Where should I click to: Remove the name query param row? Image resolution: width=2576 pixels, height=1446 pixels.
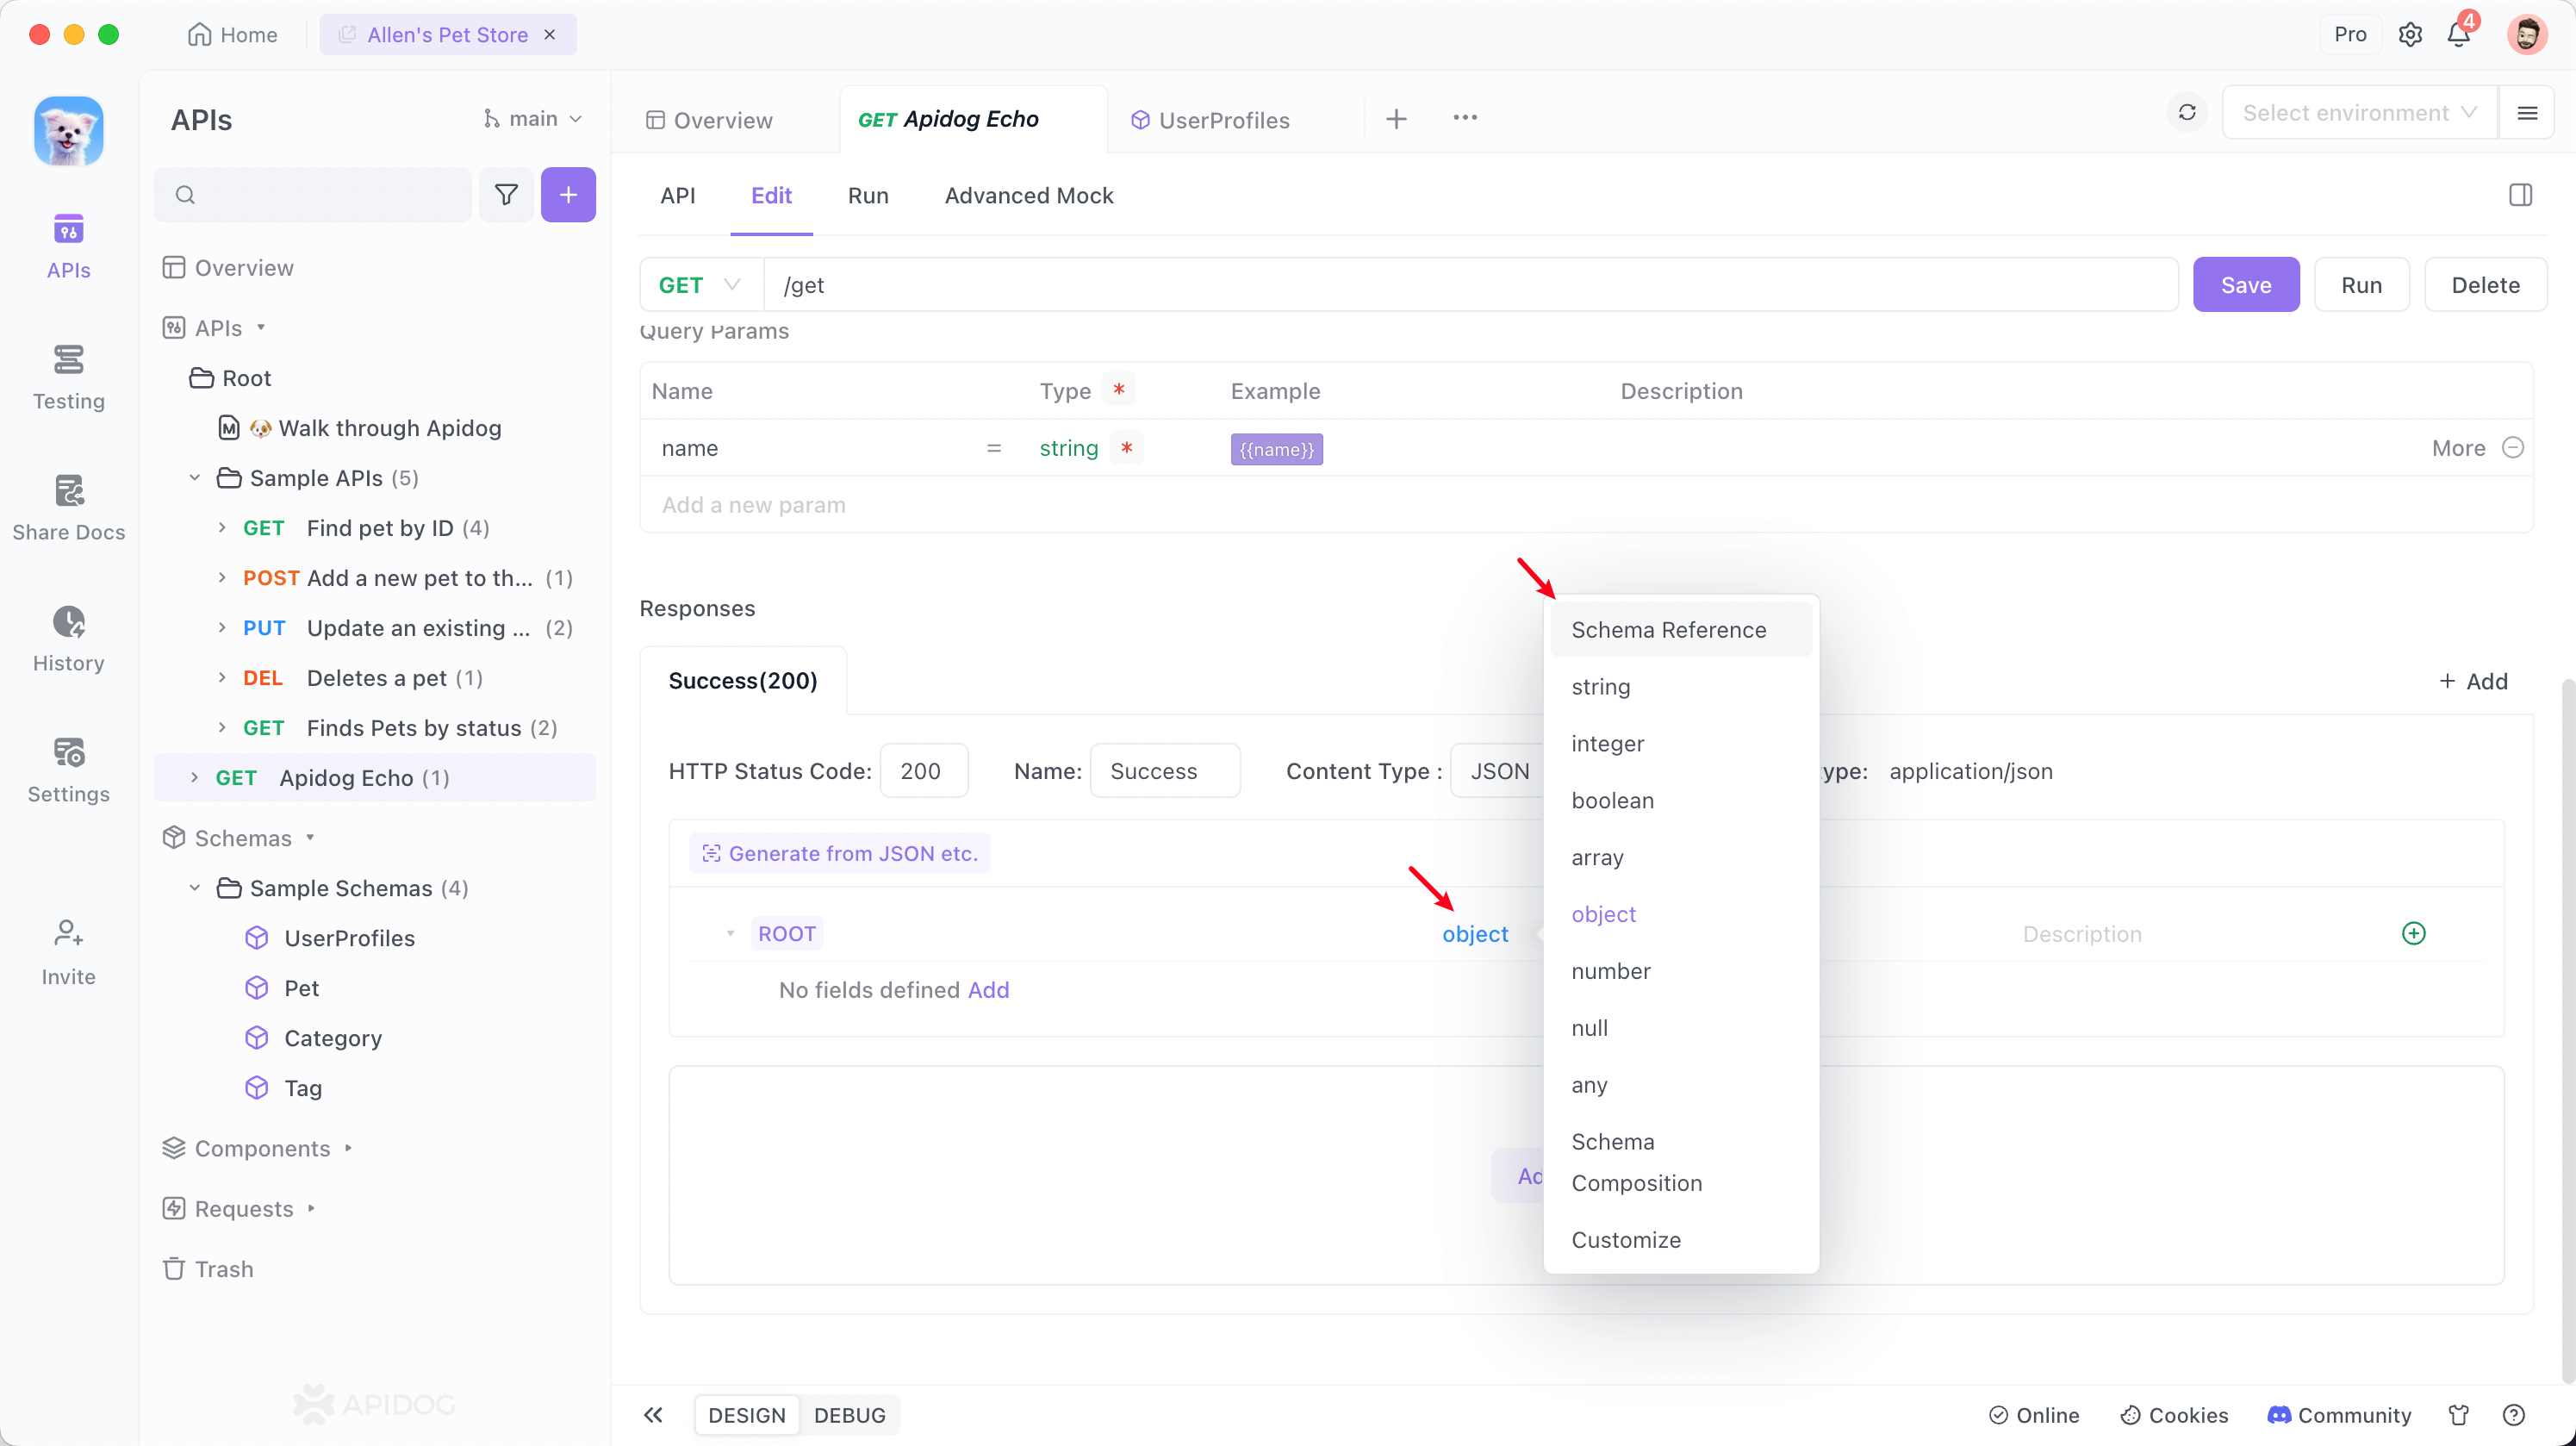coord(2513,447)
